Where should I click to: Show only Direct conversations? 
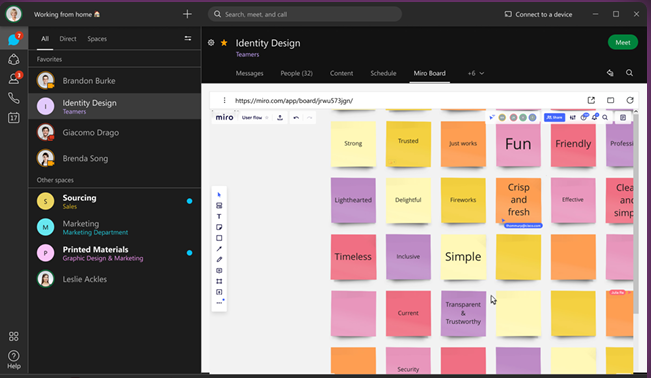pos(68,39)
